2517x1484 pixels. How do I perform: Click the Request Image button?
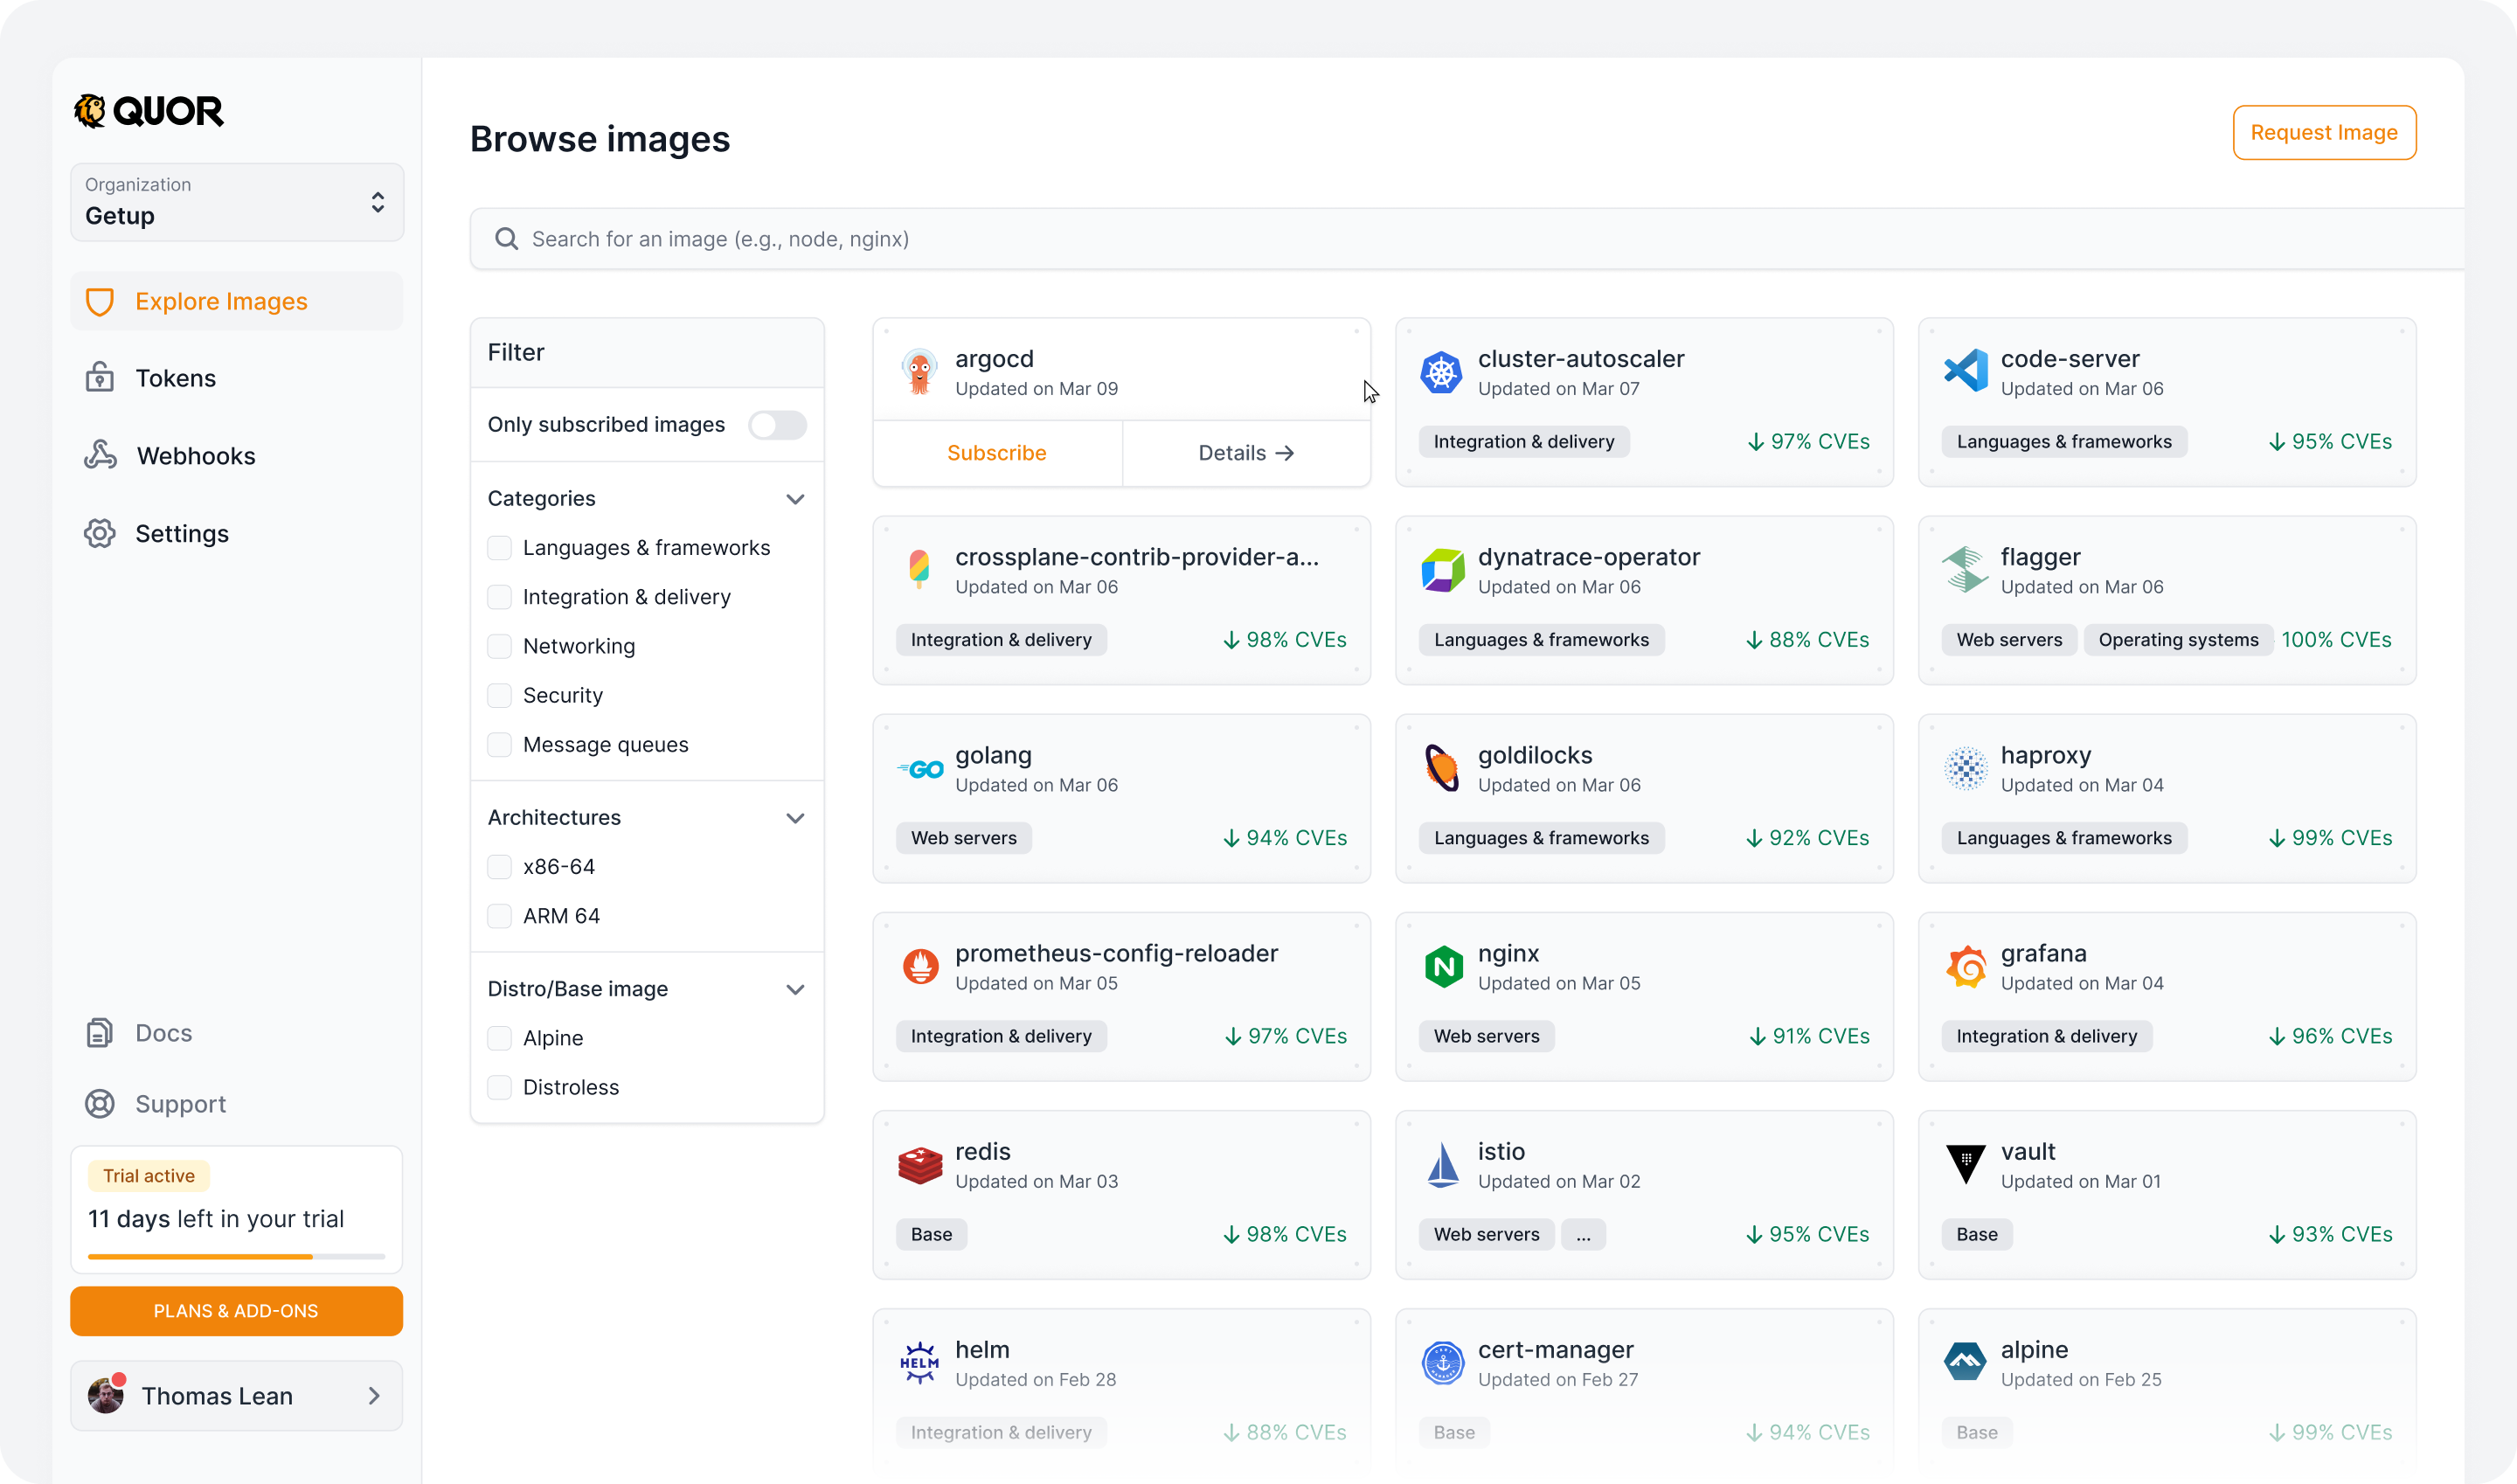coord(2324,132)
